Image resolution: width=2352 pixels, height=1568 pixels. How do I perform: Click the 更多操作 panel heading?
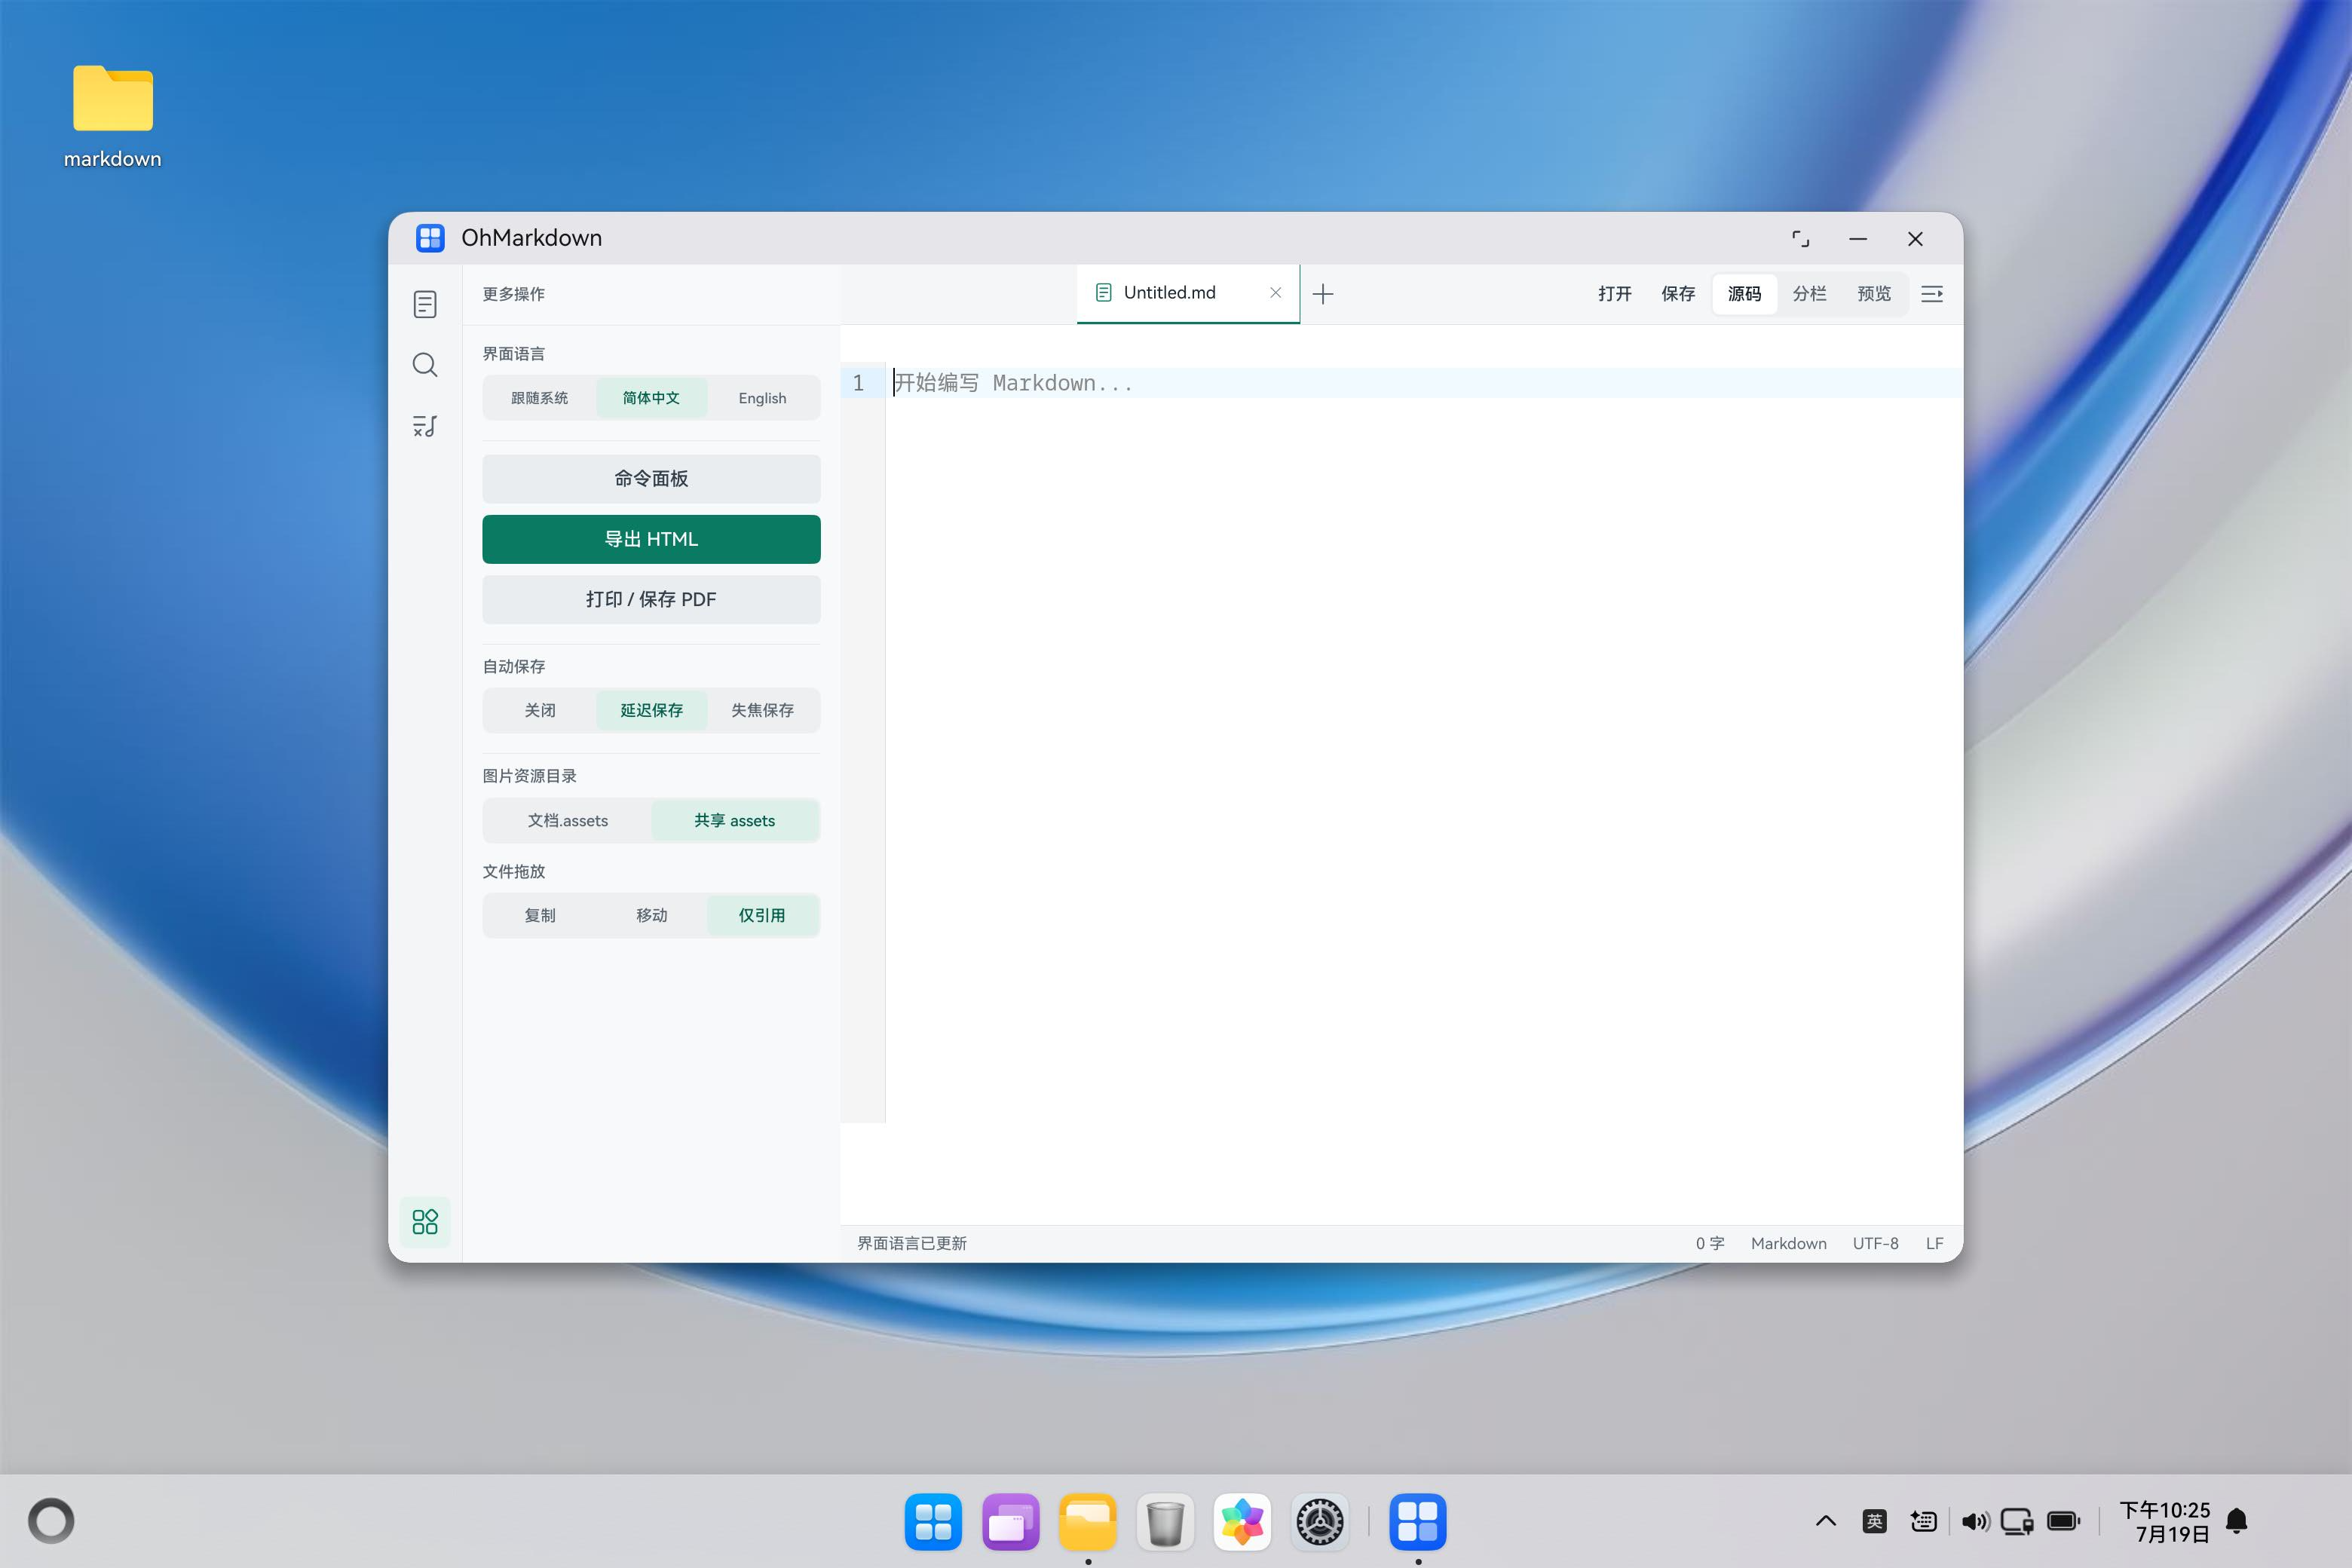[514, 294]
